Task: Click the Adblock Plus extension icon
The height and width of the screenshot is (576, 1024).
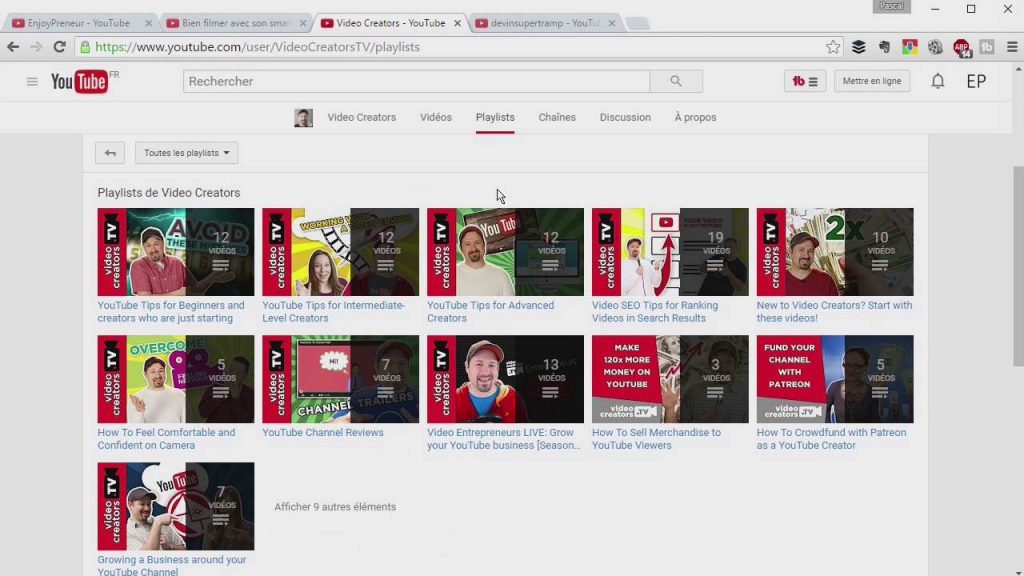Action: tap(961, 47)
